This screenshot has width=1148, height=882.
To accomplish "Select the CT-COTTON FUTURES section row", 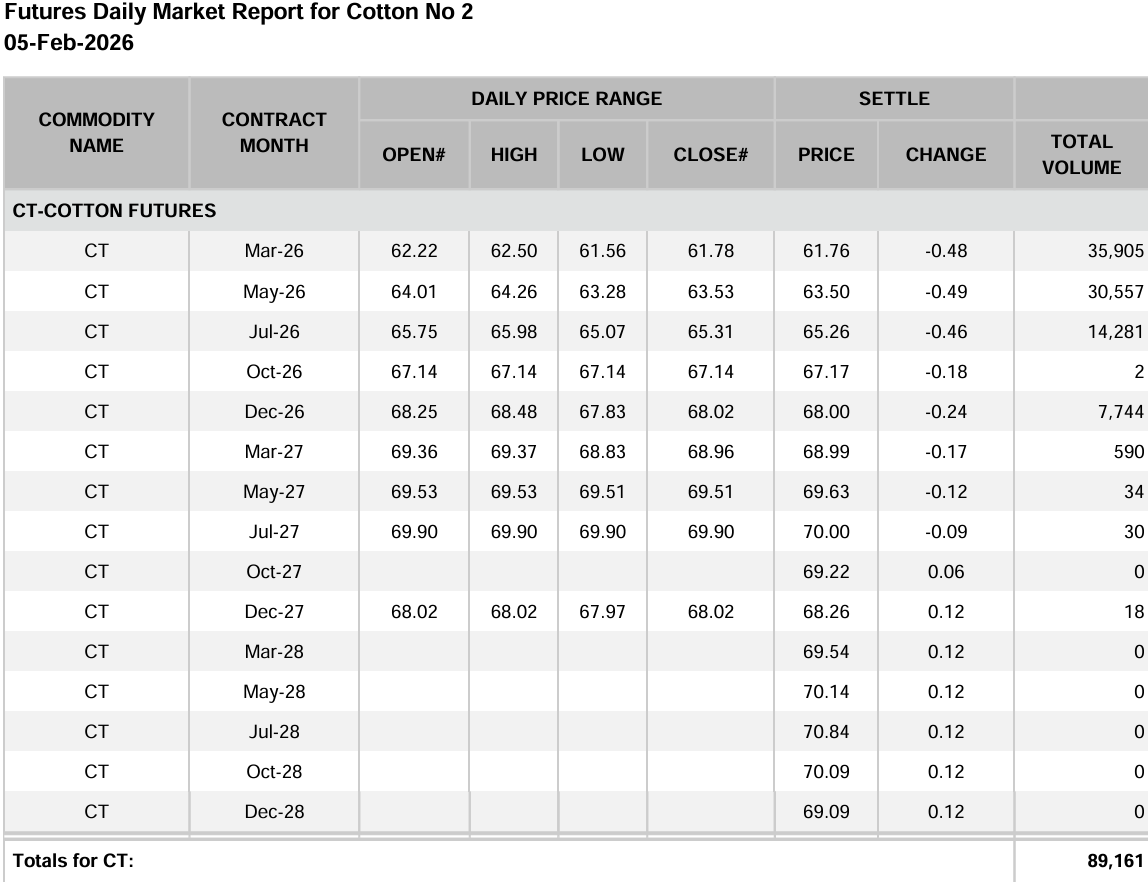I will point(115,211).
